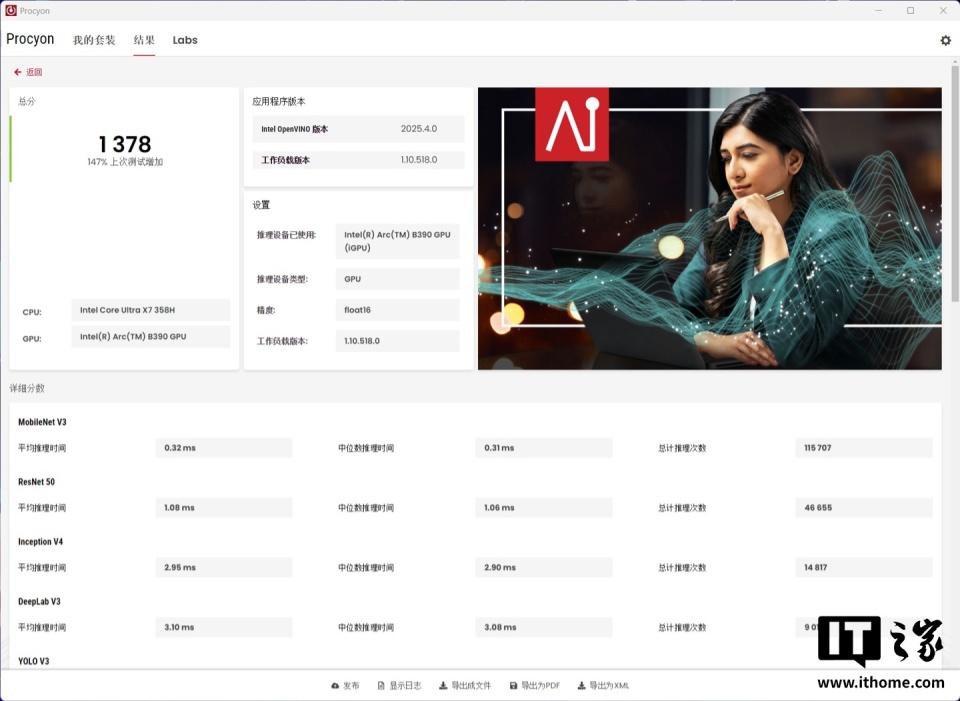Click the export as file download icon
The width and height of the screenshot is (960, 701).
pos(443,686)
